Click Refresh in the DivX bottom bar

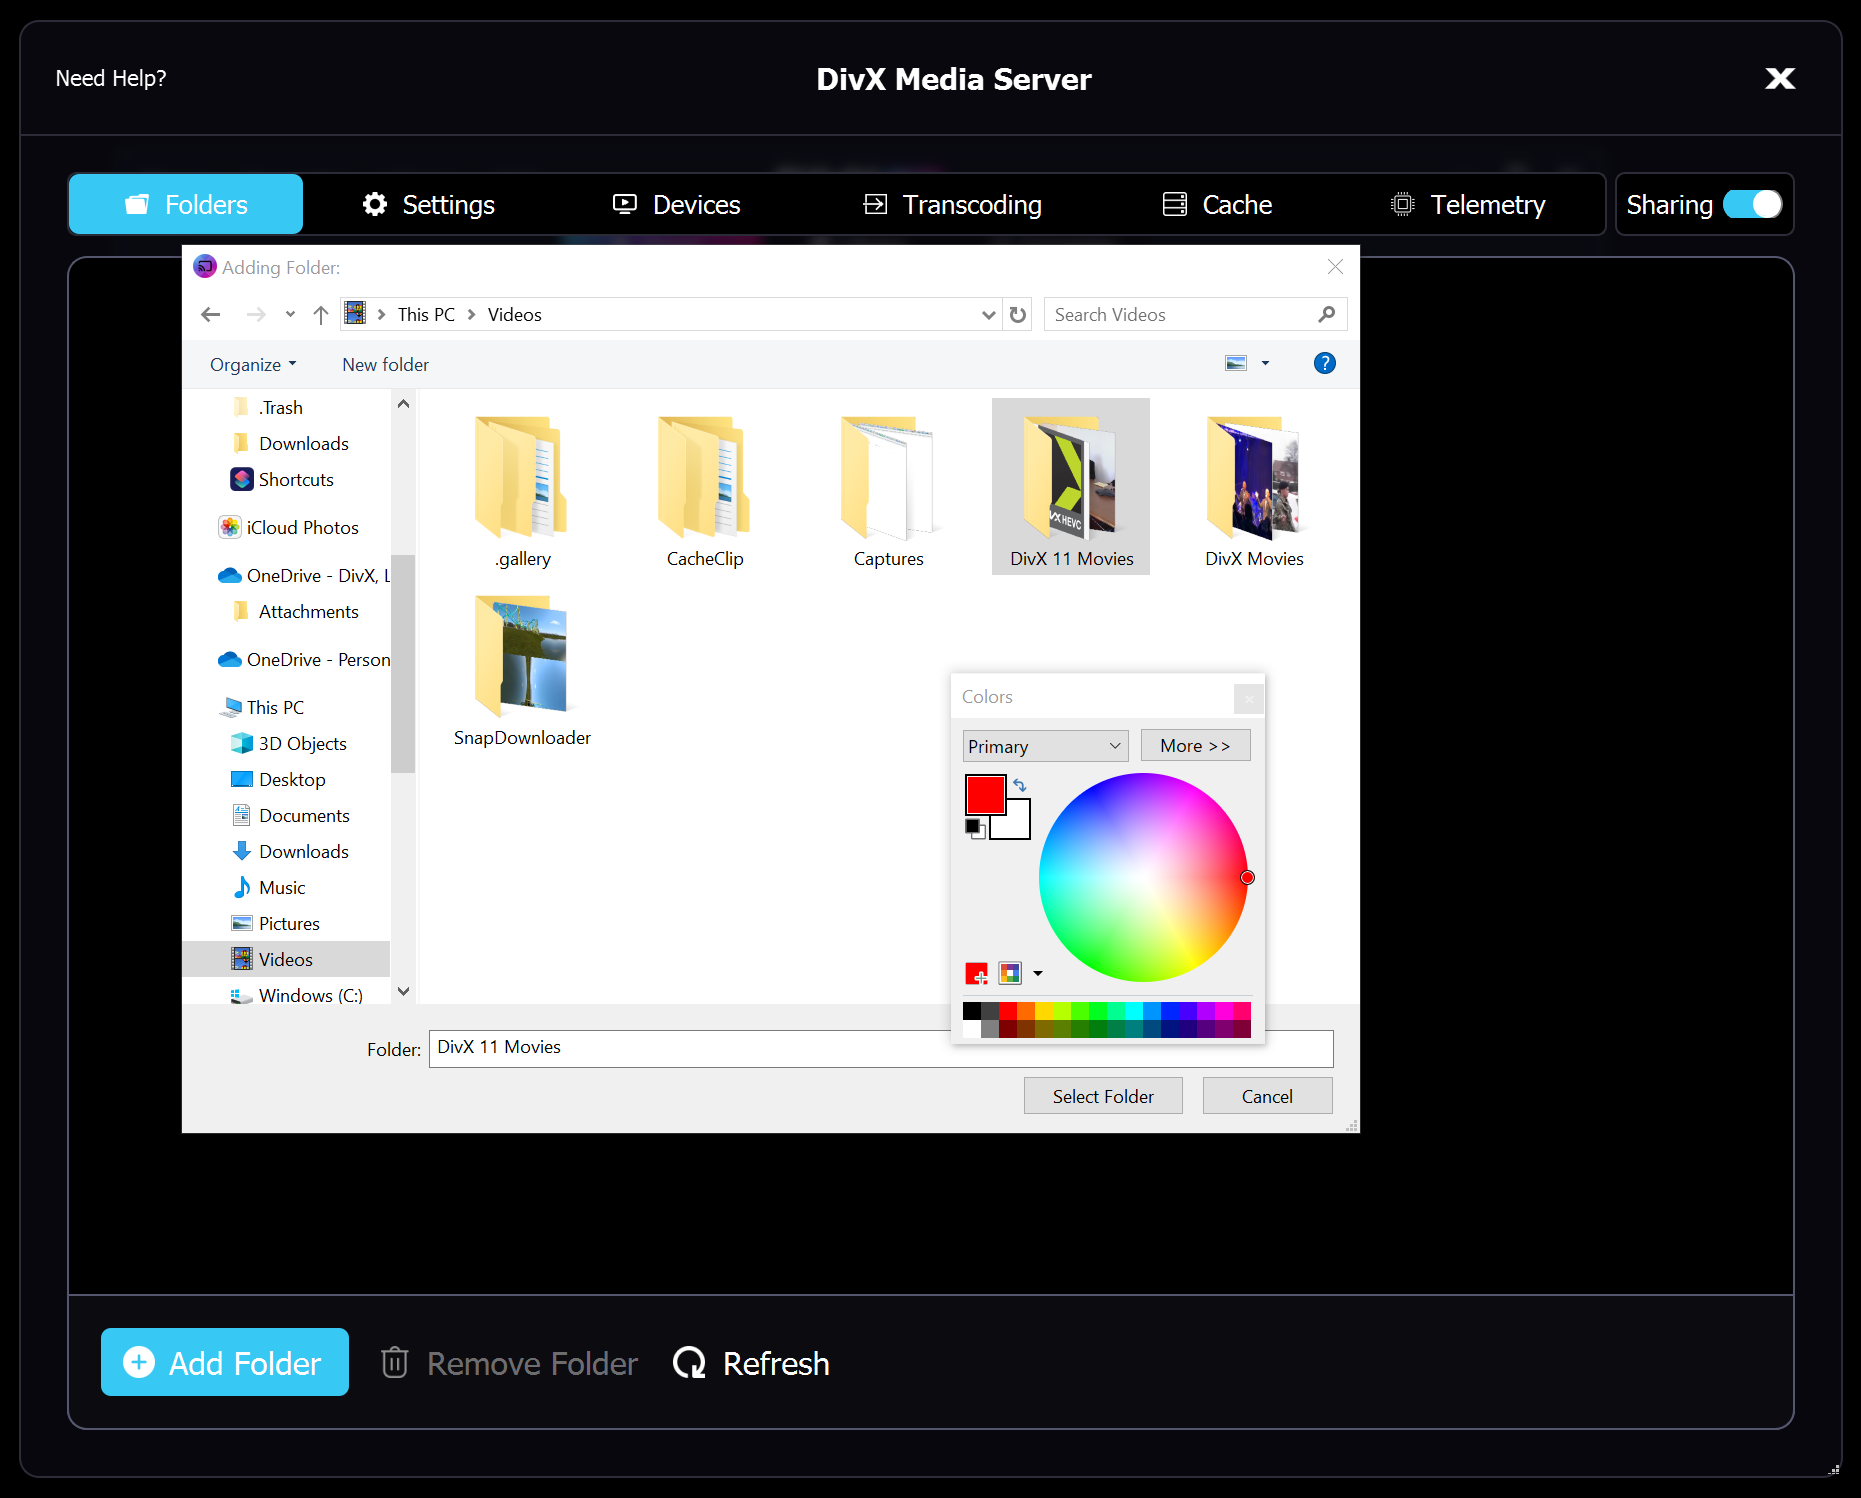pyautogui.click(x=752, y=1363)
